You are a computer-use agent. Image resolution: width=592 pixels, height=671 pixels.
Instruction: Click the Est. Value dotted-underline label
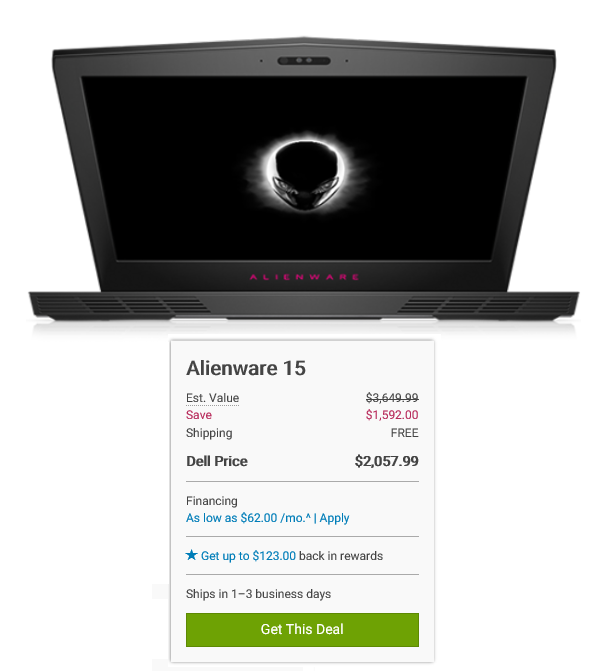[212, 398]
